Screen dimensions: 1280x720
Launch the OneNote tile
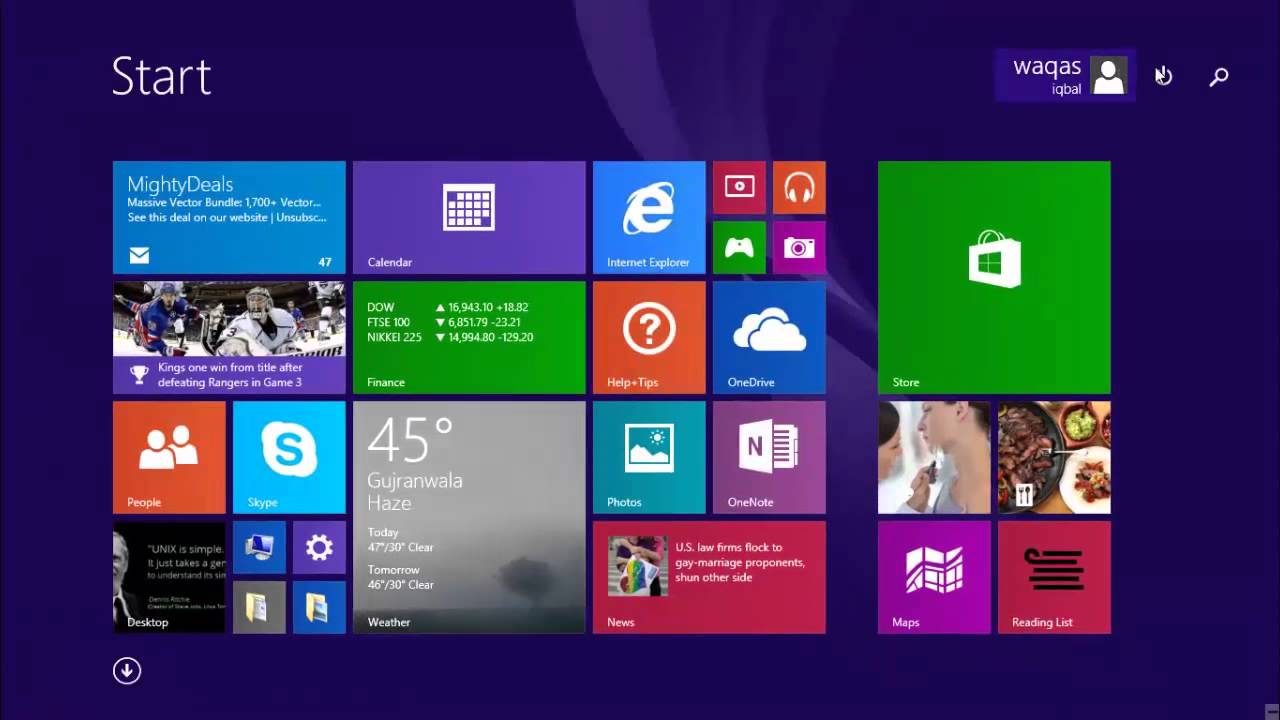[x=769, y=457]
